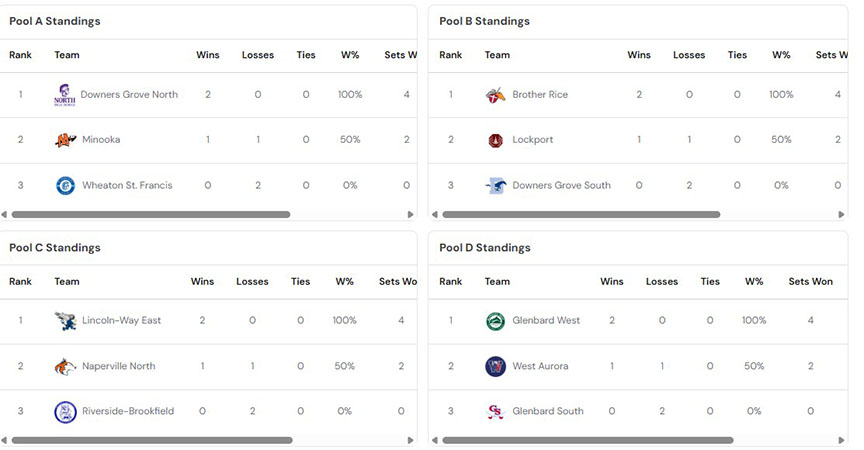The height and width of the screenshot is (450, 864).
Task: Click the Minooka team logo
Action: (65, 140)
